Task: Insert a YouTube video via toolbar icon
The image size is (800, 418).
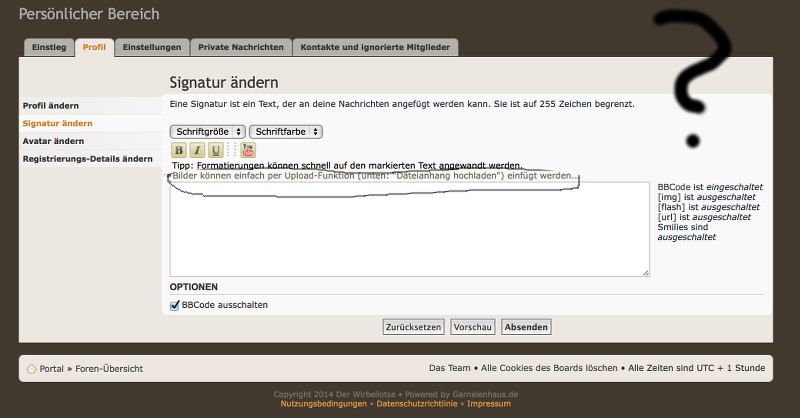Action: pyautogui.click(x=248, y=150)
